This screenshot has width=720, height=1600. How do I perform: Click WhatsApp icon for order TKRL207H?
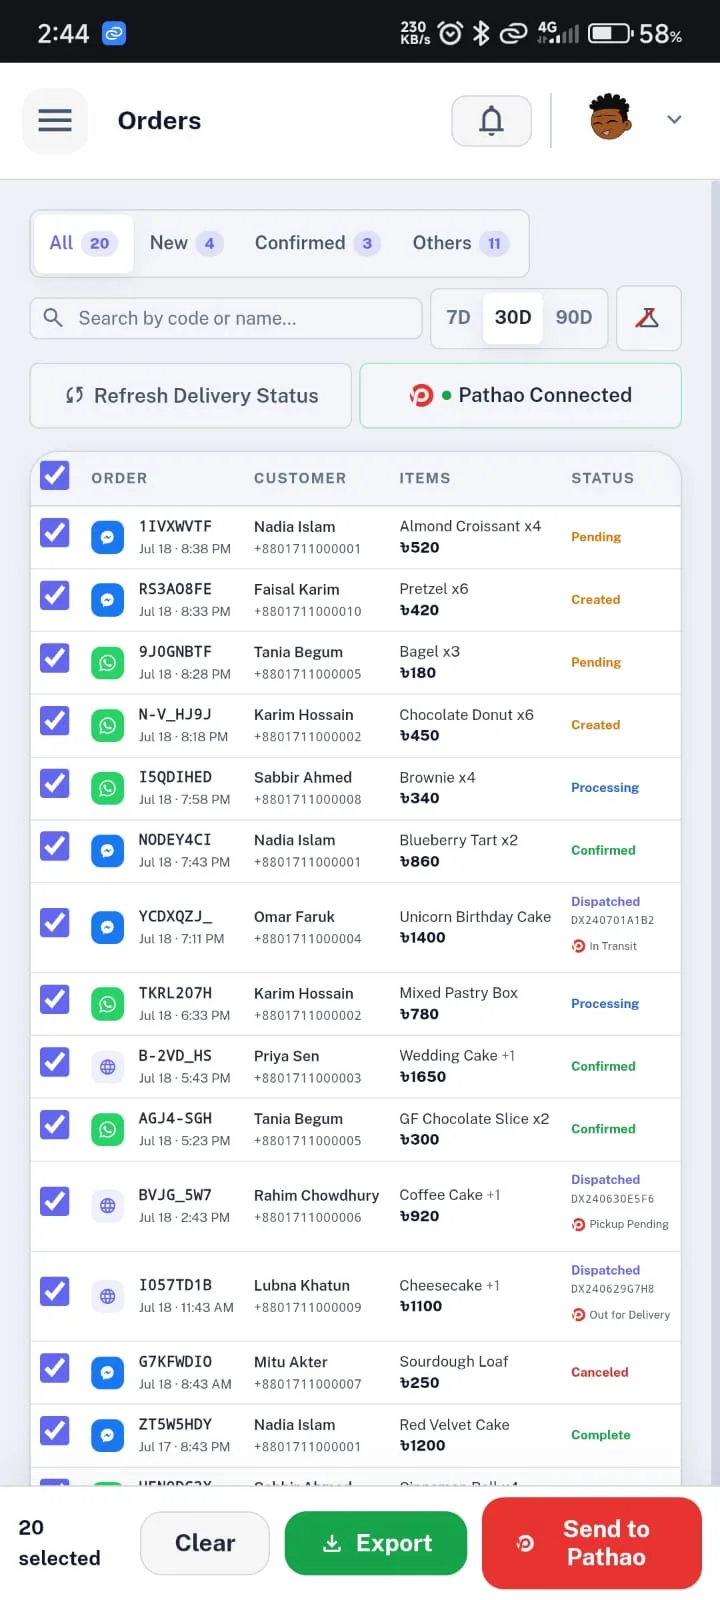point(107,1004)
